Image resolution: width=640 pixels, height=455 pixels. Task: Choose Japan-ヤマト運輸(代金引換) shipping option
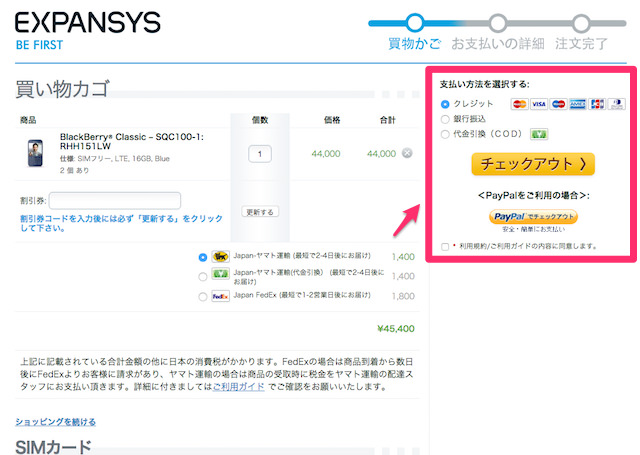tap(202, 277)
